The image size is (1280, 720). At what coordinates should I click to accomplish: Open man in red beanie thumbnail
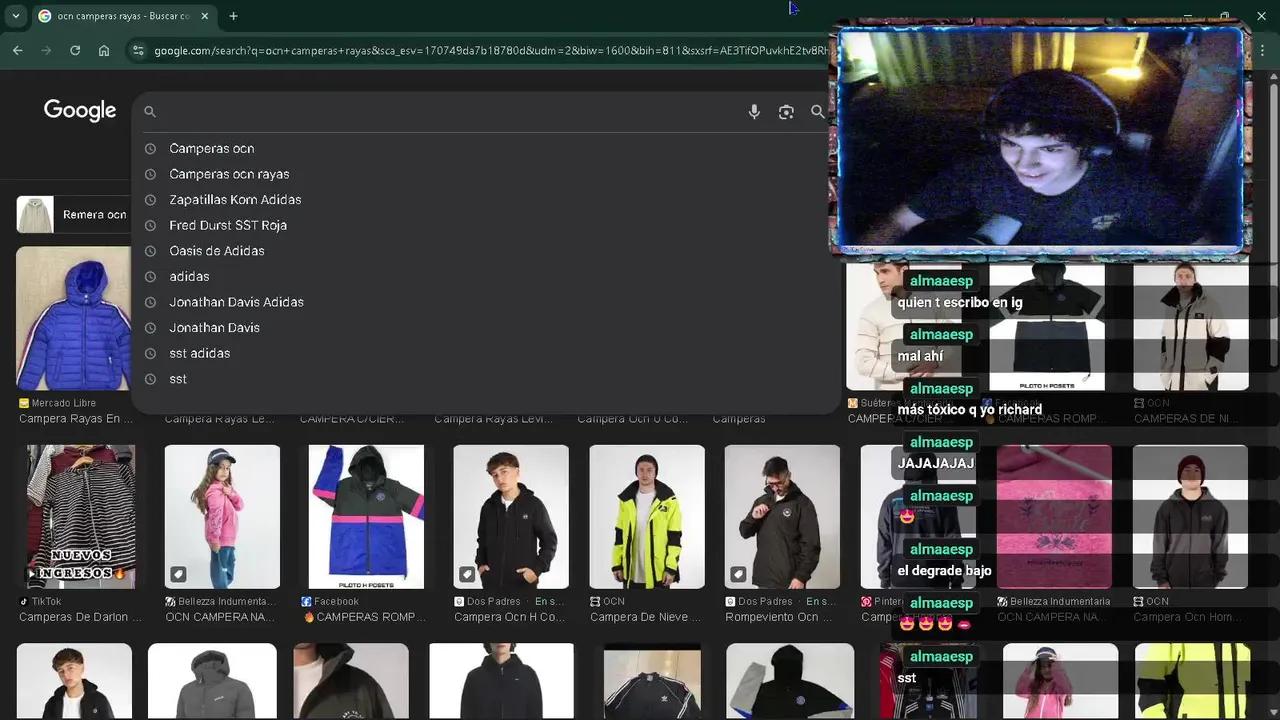(1190, 517)
